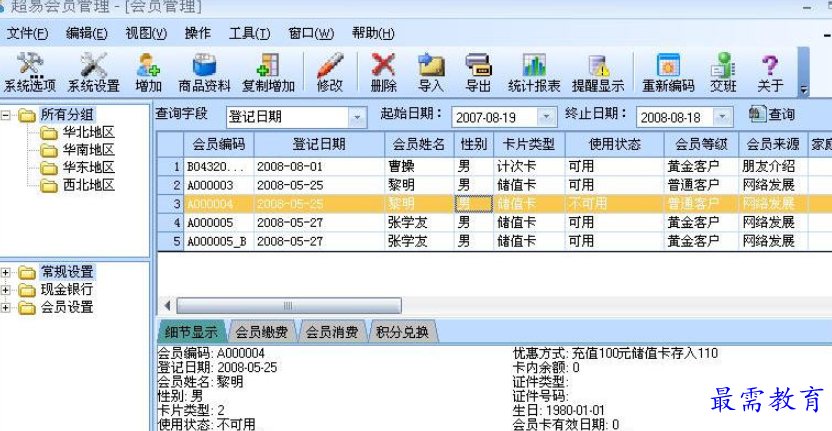Collapse the 所有分组 tree node
The width and height of the screenshot is (832, 431).
click(5, 115)
